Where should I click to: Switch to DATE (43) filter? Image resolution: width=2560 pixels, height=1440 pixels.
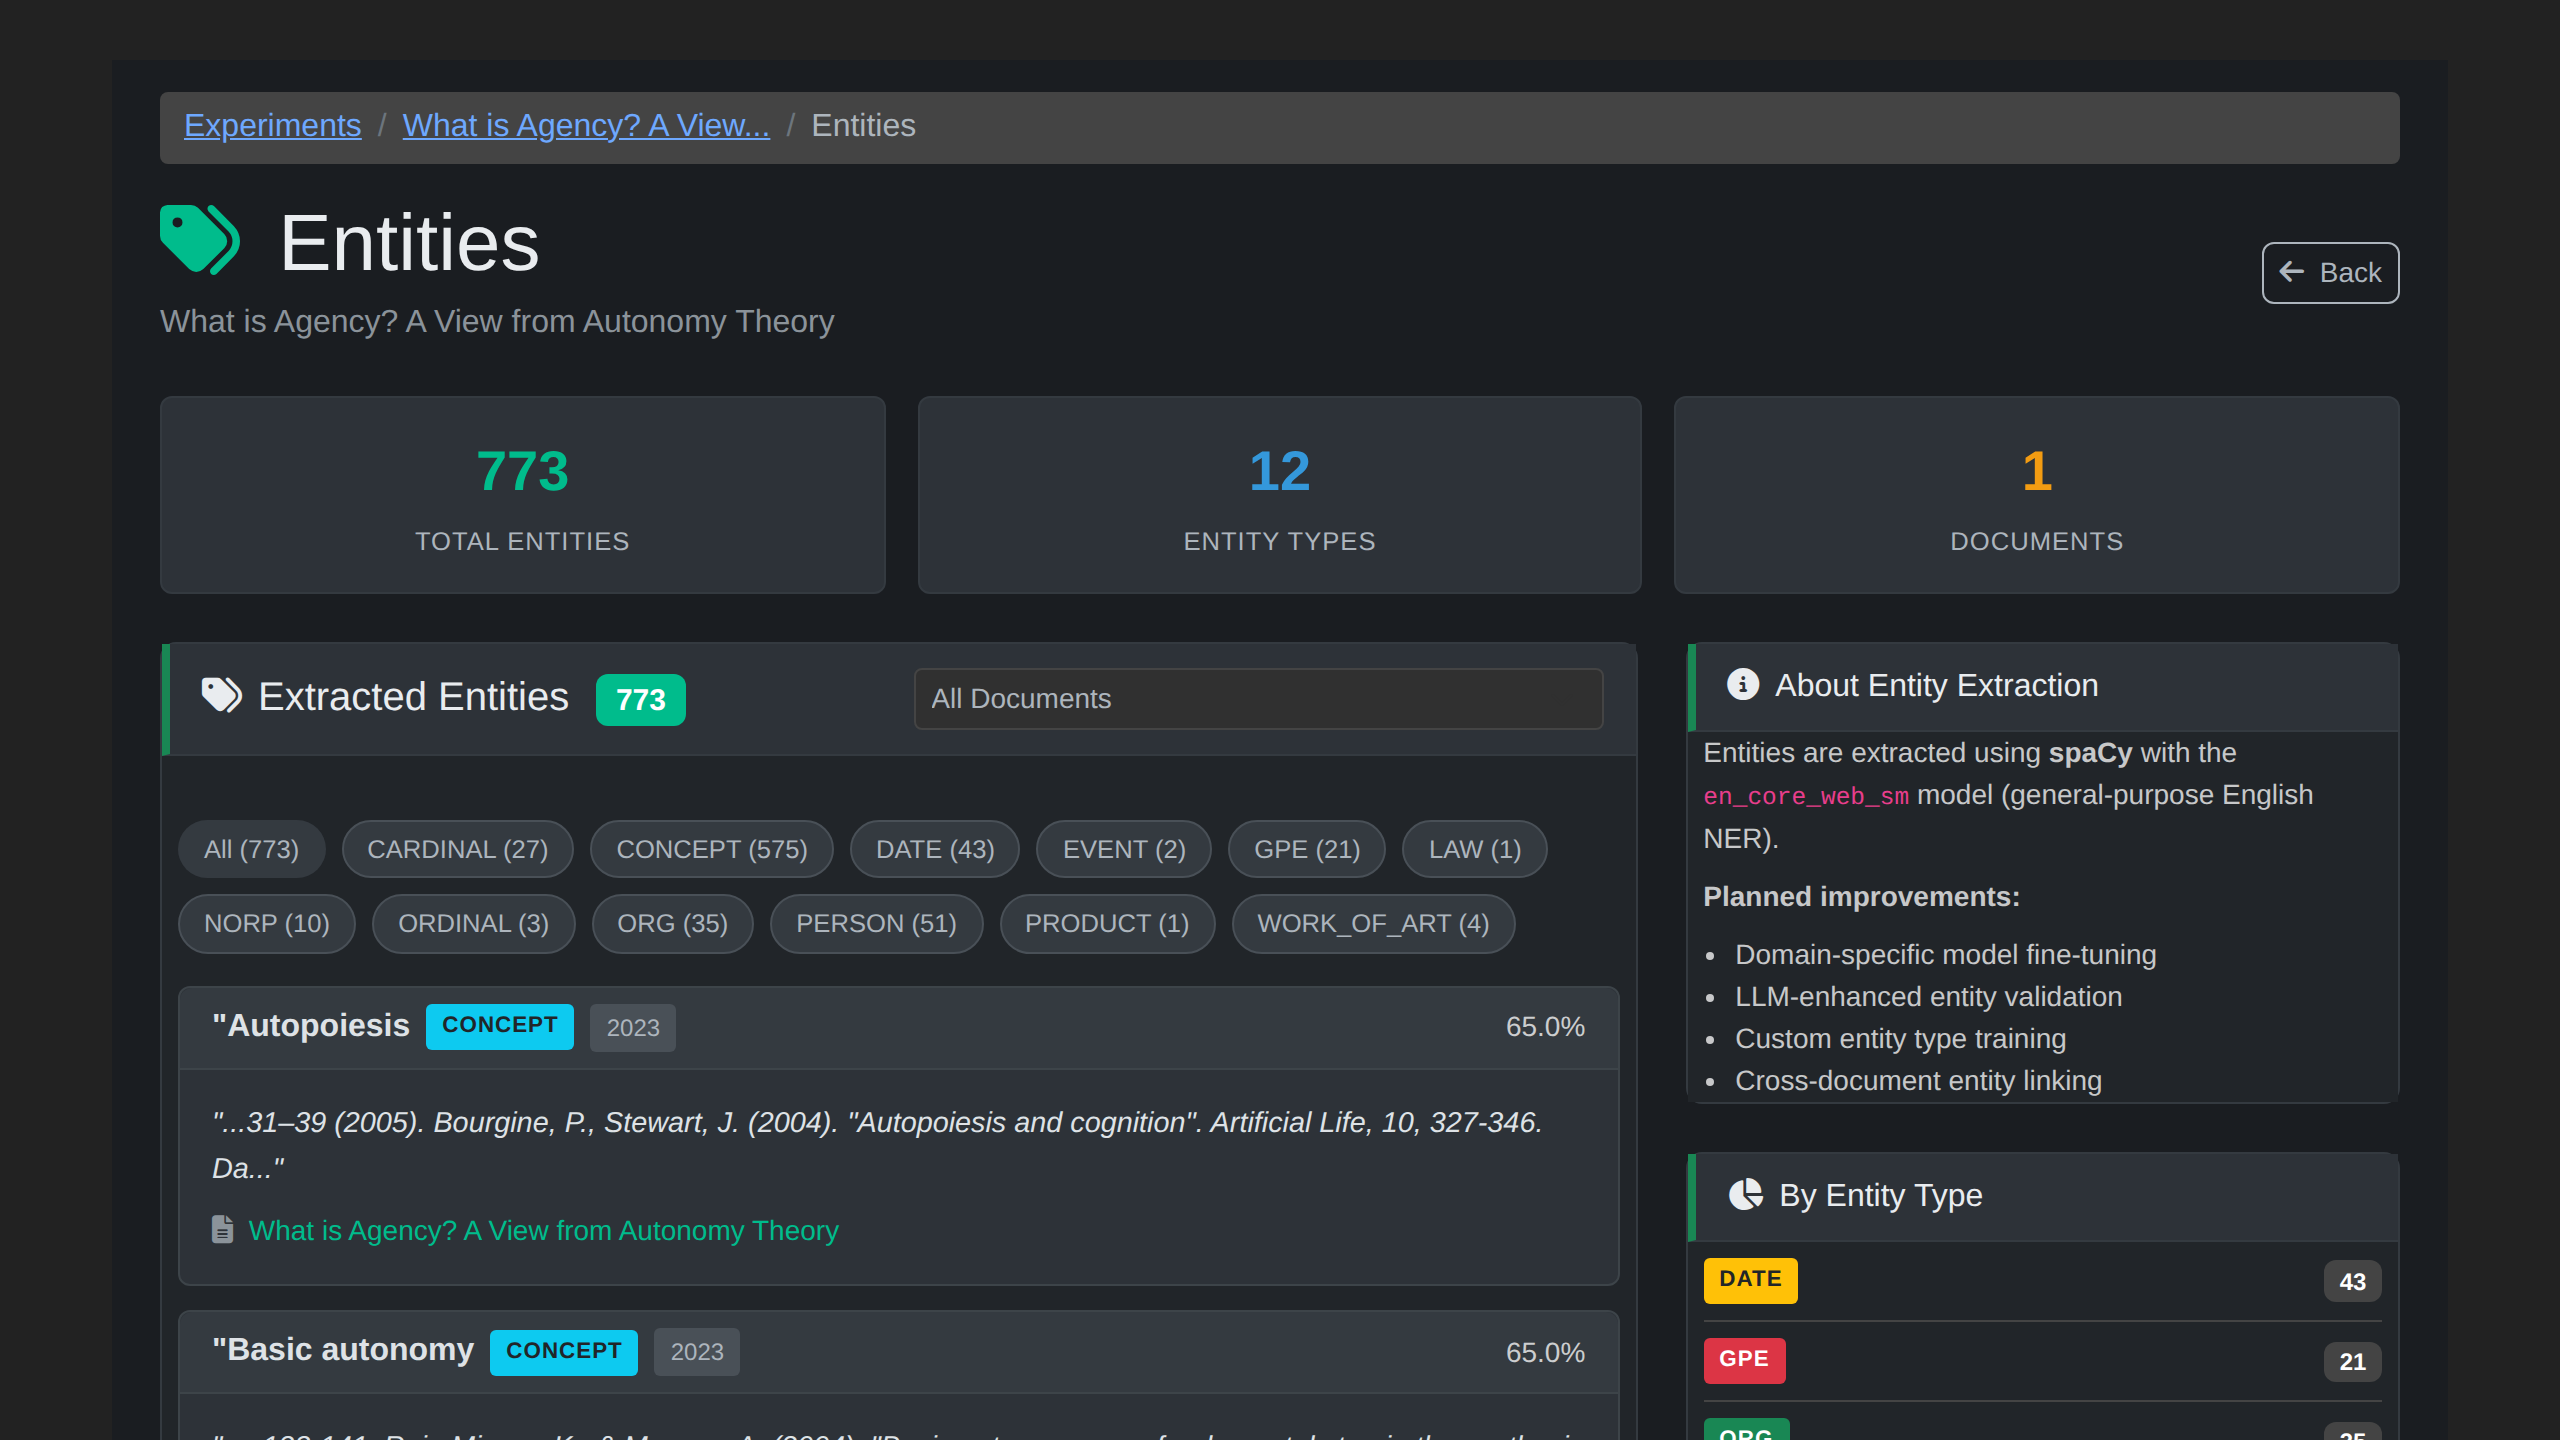point(934,849)
